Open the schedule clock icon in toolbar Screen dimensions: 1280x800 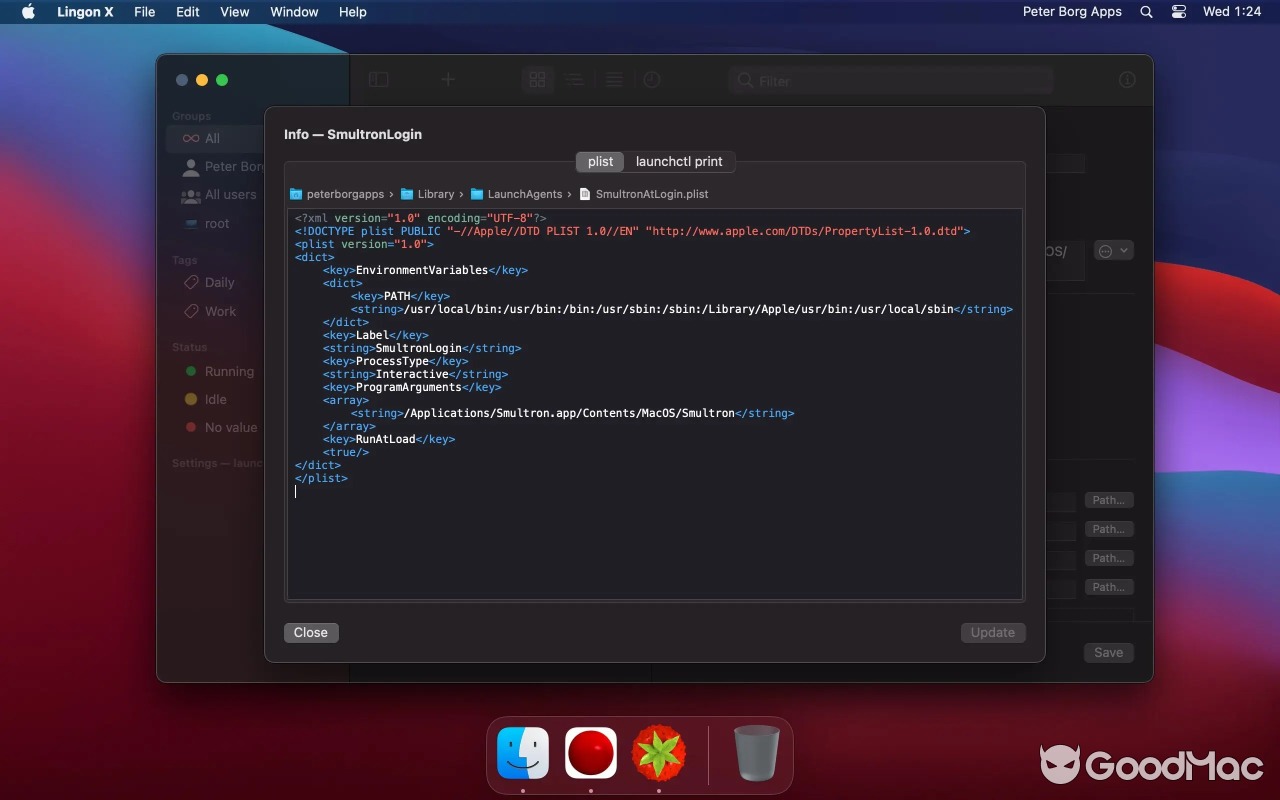coord(650,79)
